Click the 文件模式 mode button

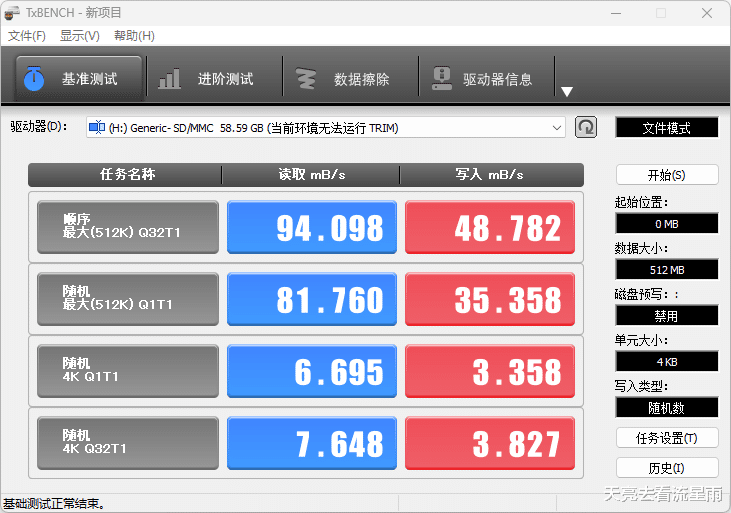click(x=667, y=128)
